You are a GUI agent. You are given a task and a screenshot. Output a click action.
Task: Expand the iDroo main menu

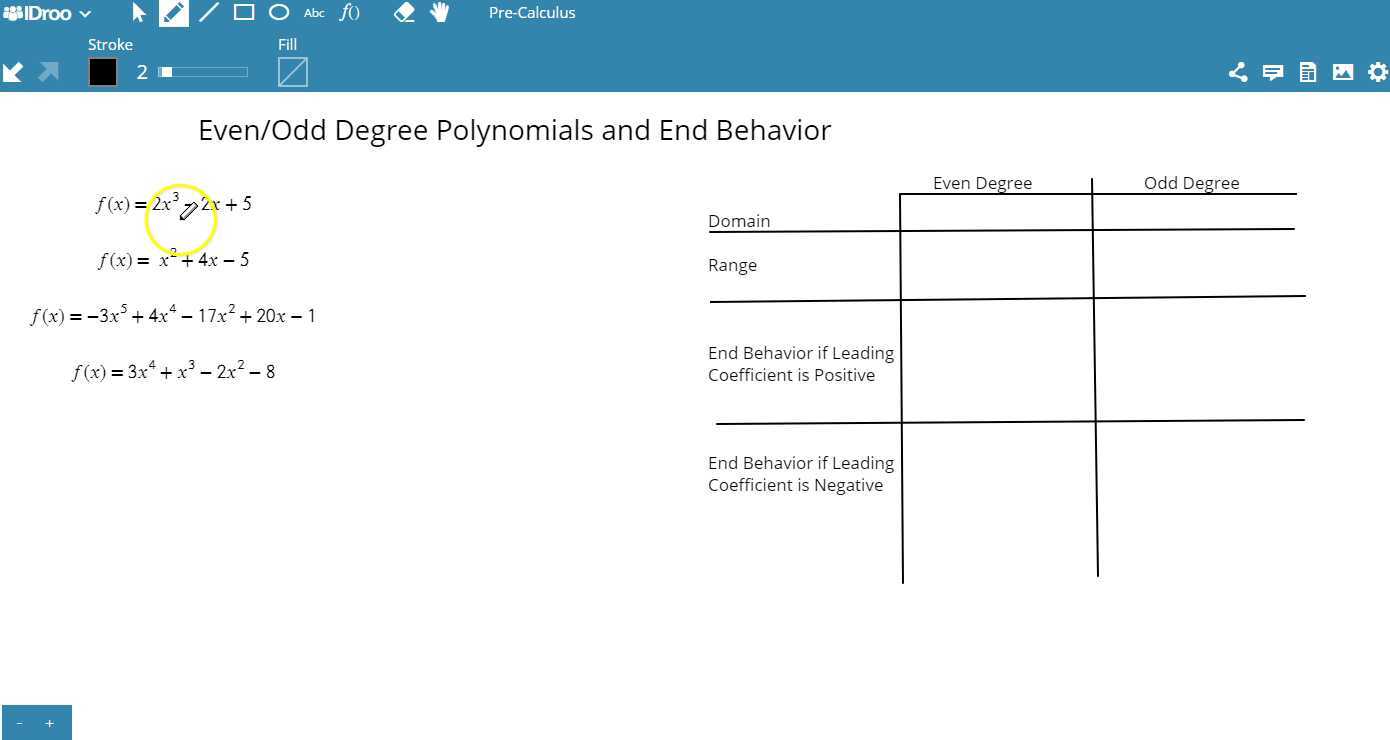47,12
